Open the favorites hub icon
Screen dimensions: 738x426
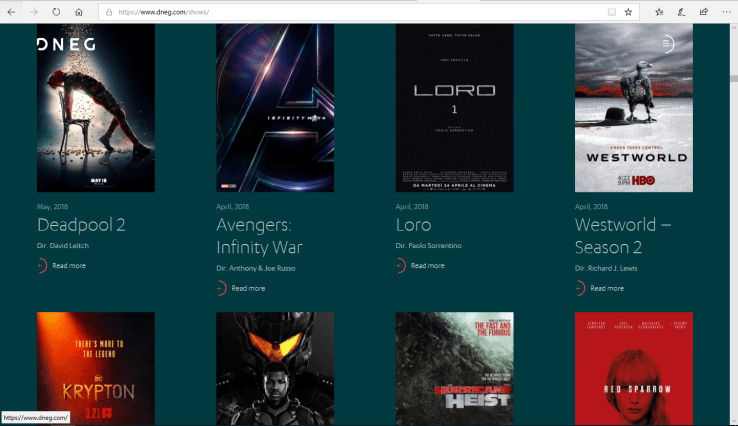coord(659,12)
